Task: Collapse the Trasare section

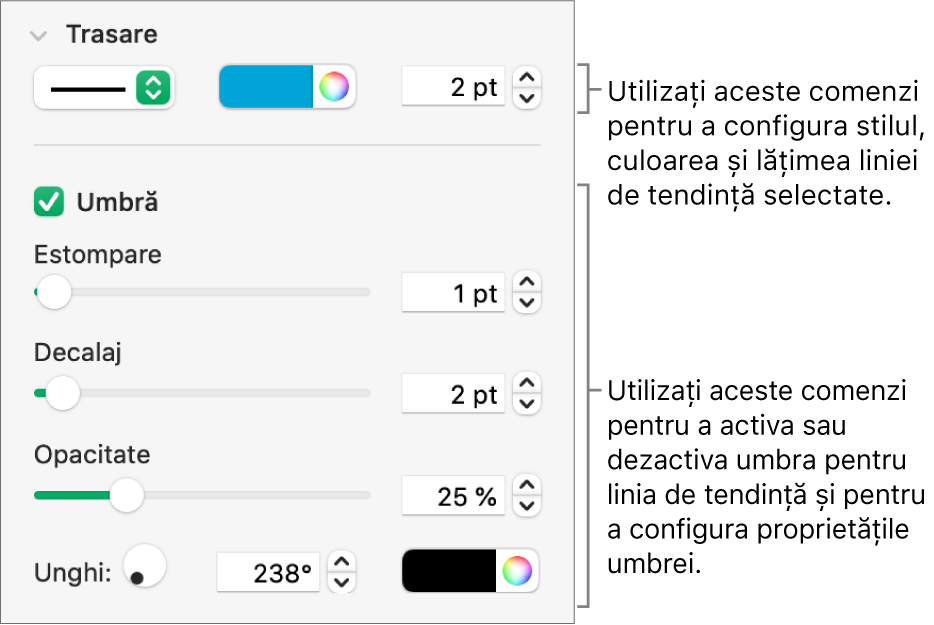Action: [x=39, y=35]
